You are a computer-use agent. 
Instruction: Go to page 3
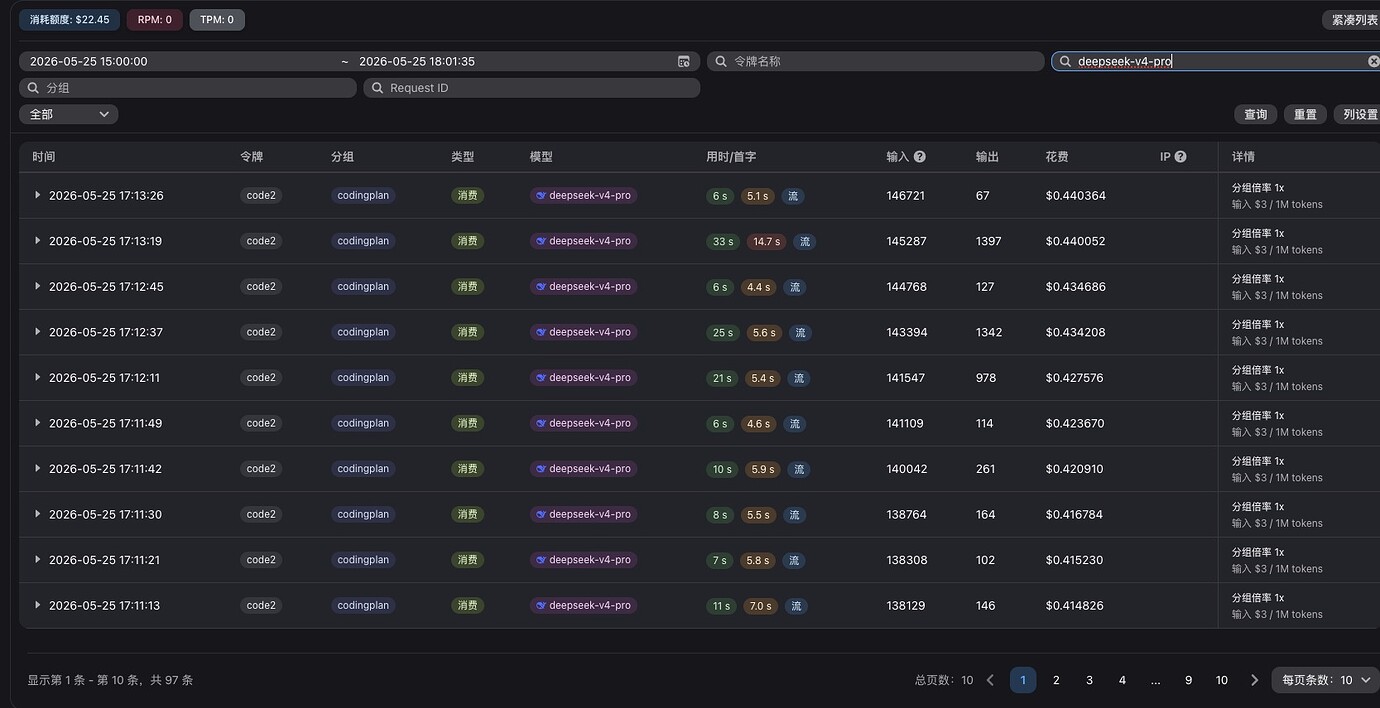pos(1089,680)
